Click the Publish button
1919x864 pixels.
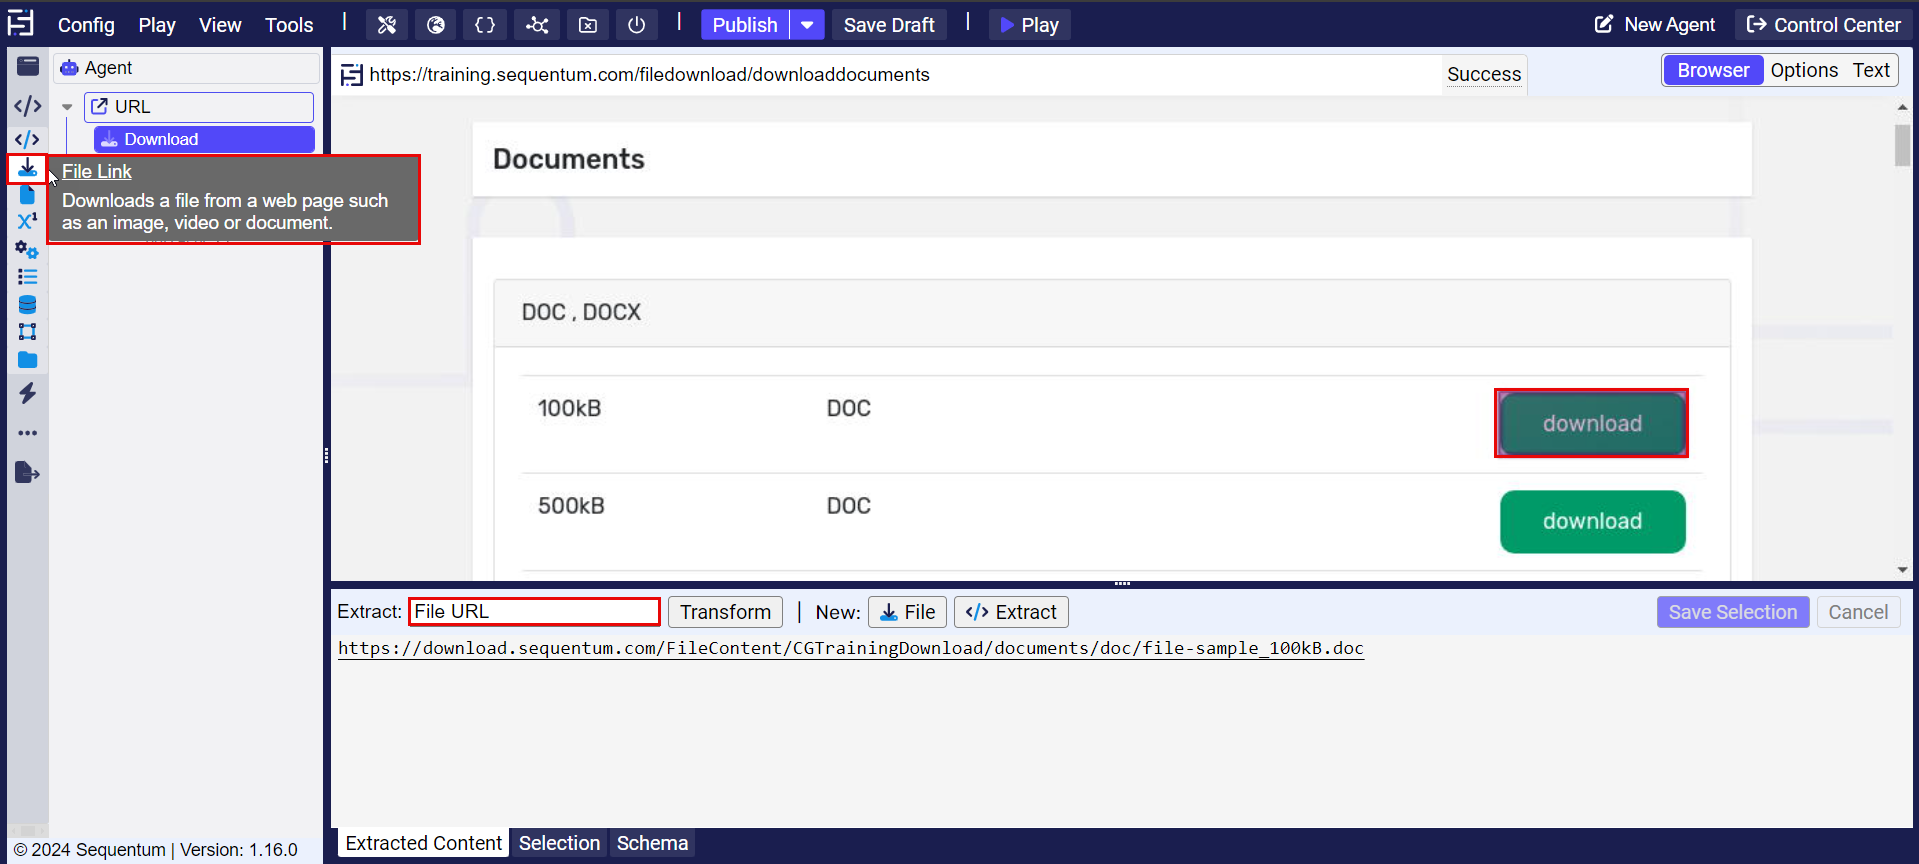[745, 25]
